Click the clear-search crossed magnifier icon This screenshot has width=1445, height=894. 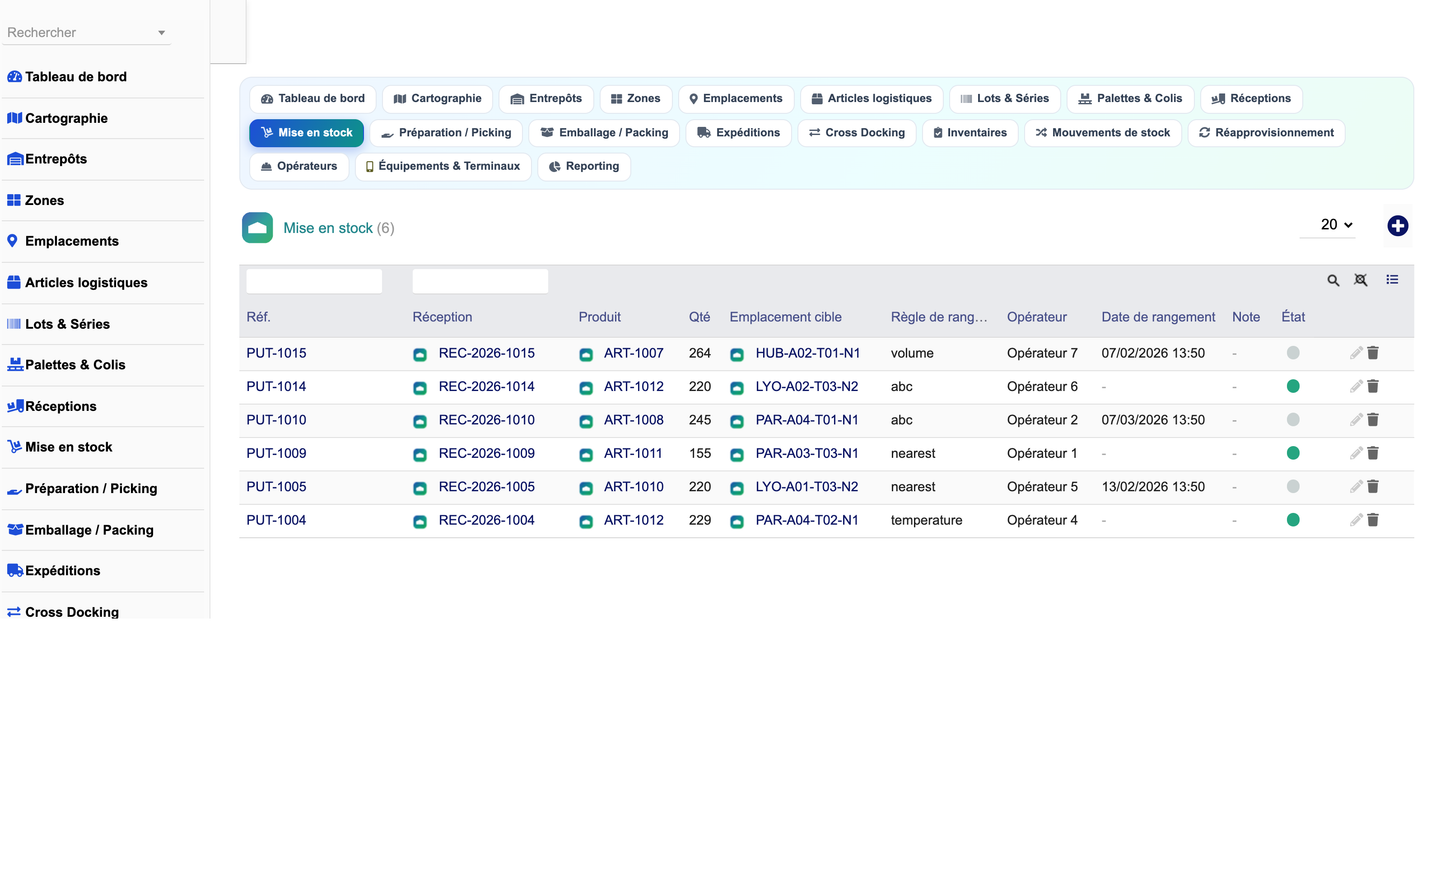pos(1361,280)
